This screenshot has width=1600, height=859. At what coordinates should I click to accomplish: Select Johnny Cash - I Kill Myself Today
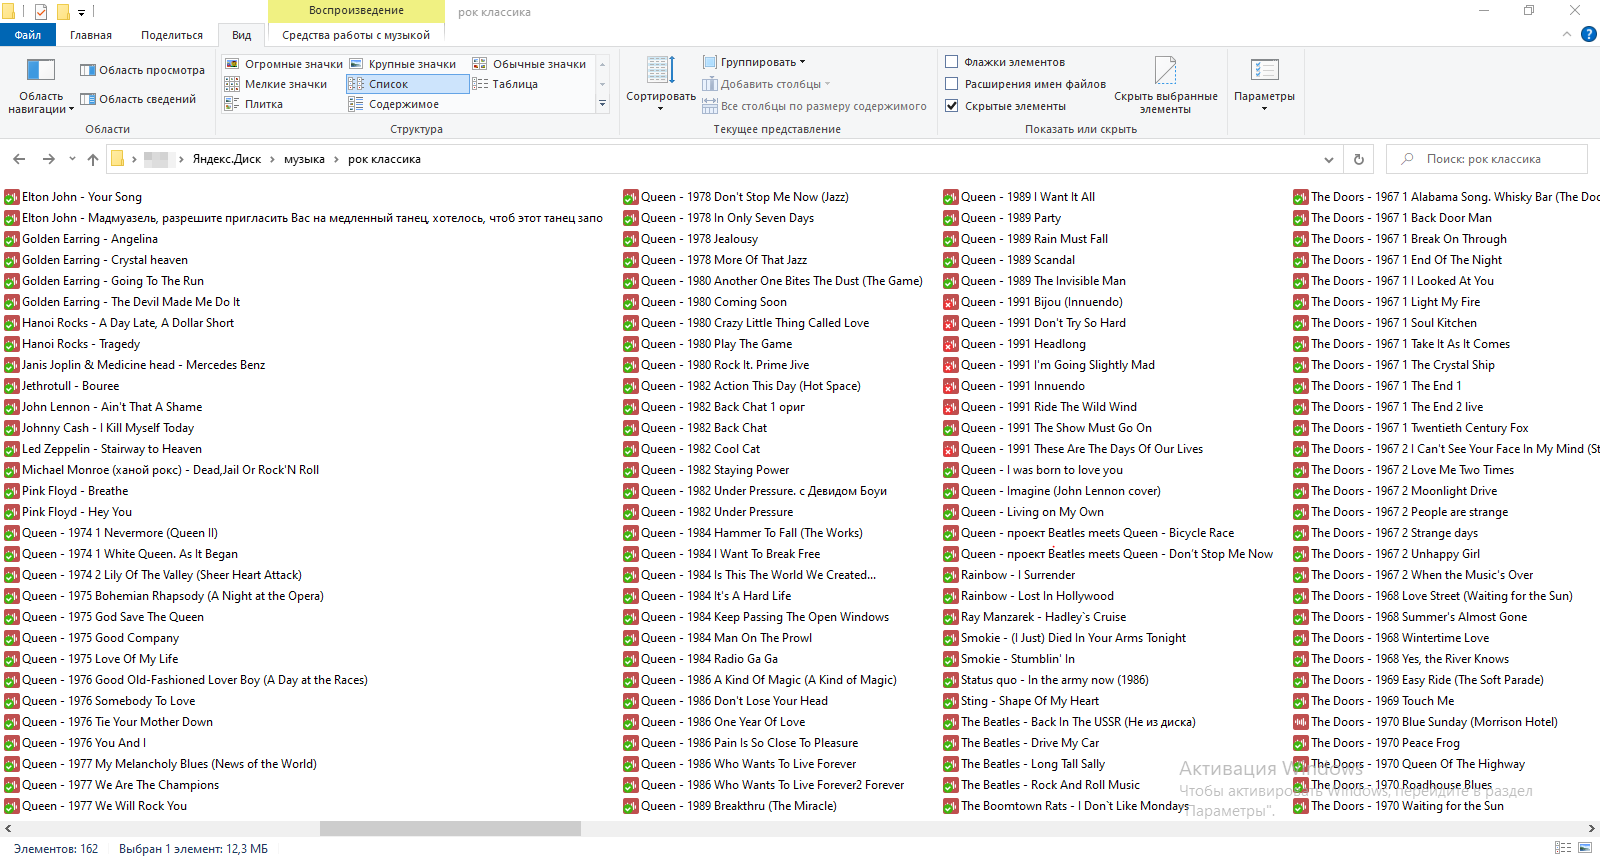(x=99, y=428)
